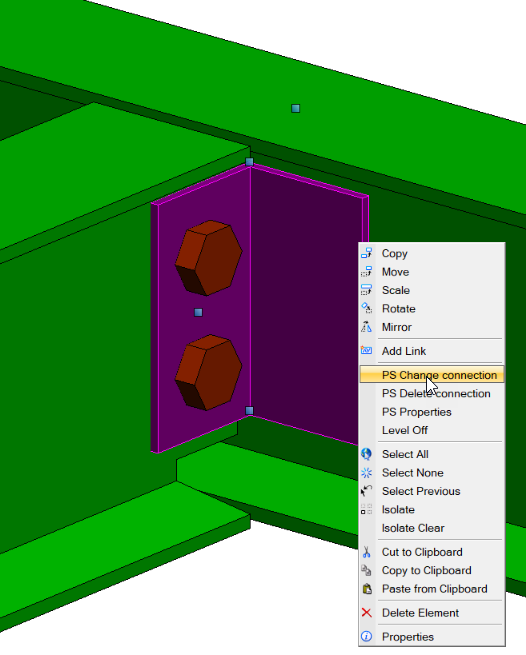Click the Scale icon

(x=366, y=290)
